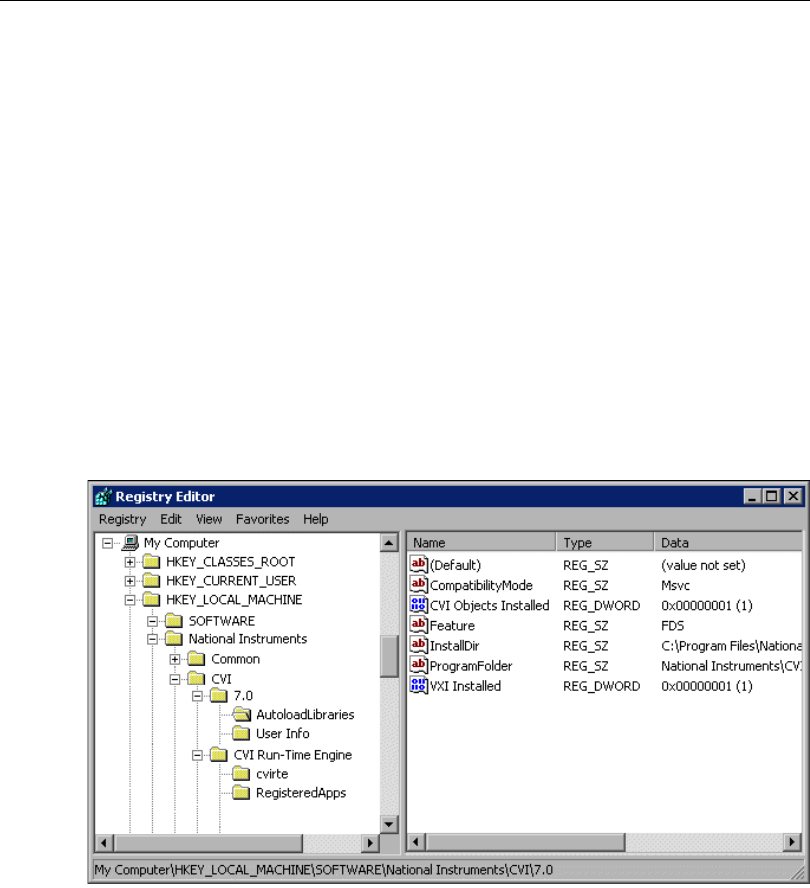Image resolution: width=810 pixels, height=888 pixels.
Task: Click the cvirte folder icon
Action: point(241,774)
